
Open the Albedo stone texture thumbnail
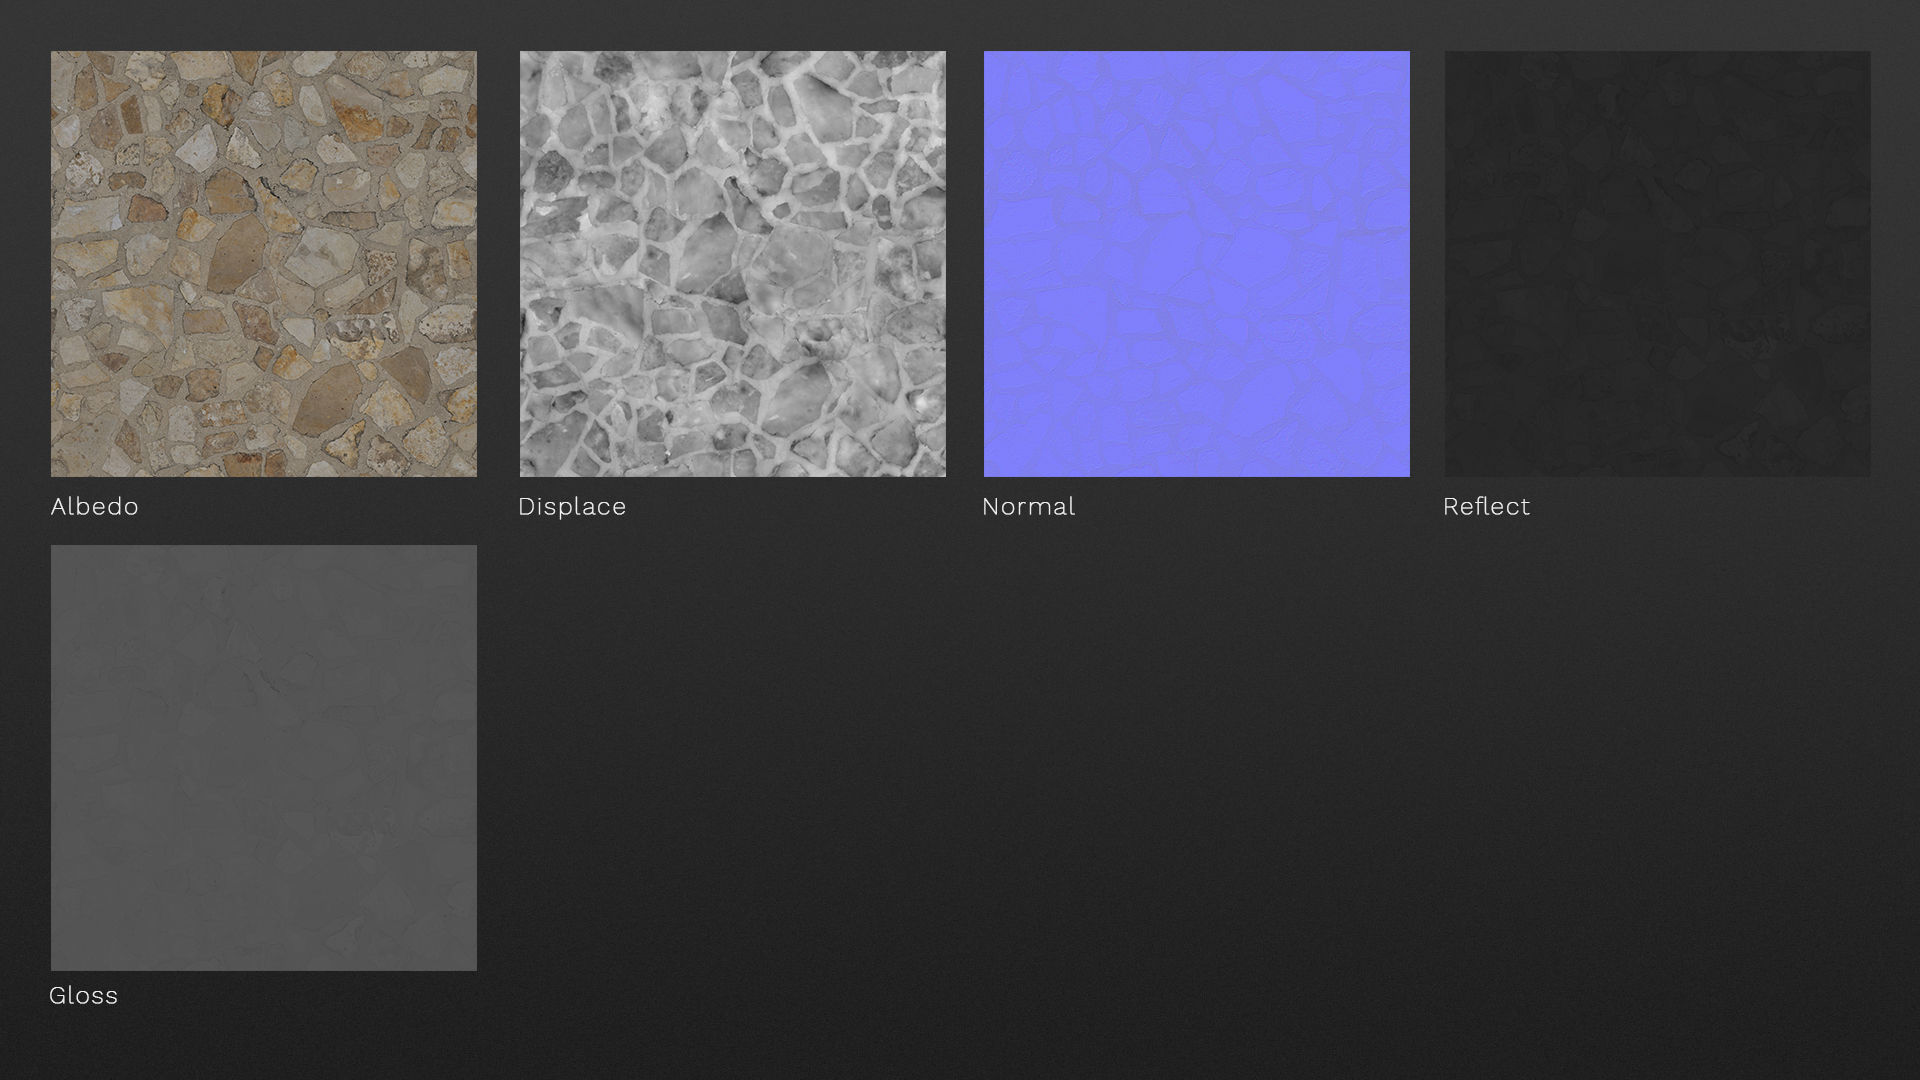264,264
